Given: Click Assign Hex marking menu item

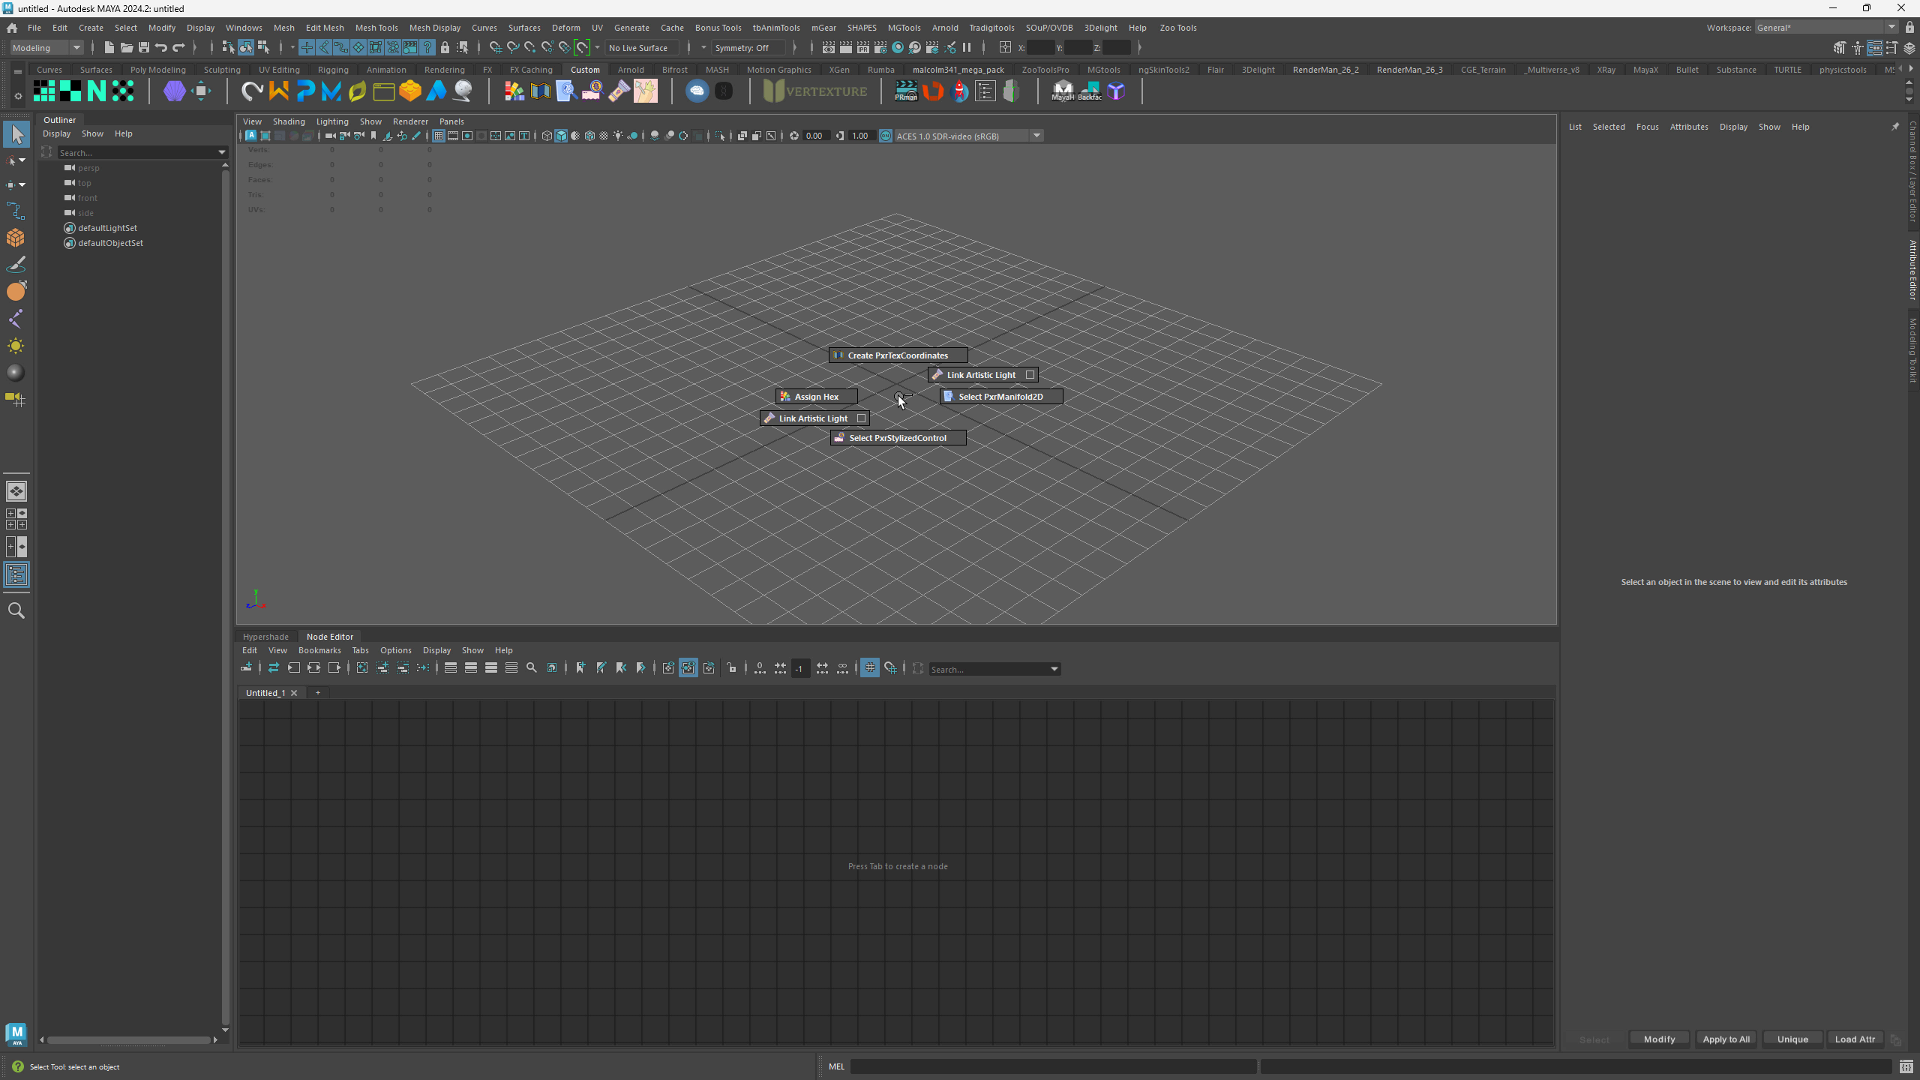Looking at the screenshot, I should pos(816,397).
